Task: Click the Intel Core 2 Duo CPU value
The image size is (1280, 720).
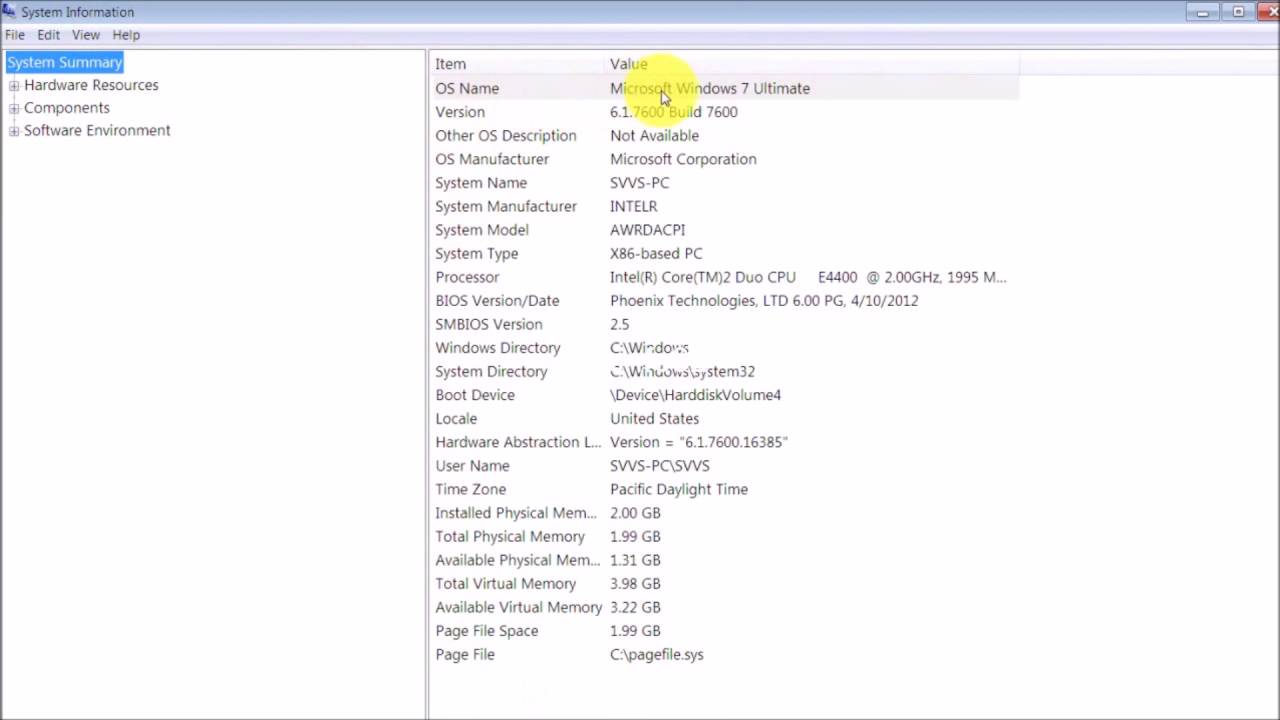Action: 808,277
